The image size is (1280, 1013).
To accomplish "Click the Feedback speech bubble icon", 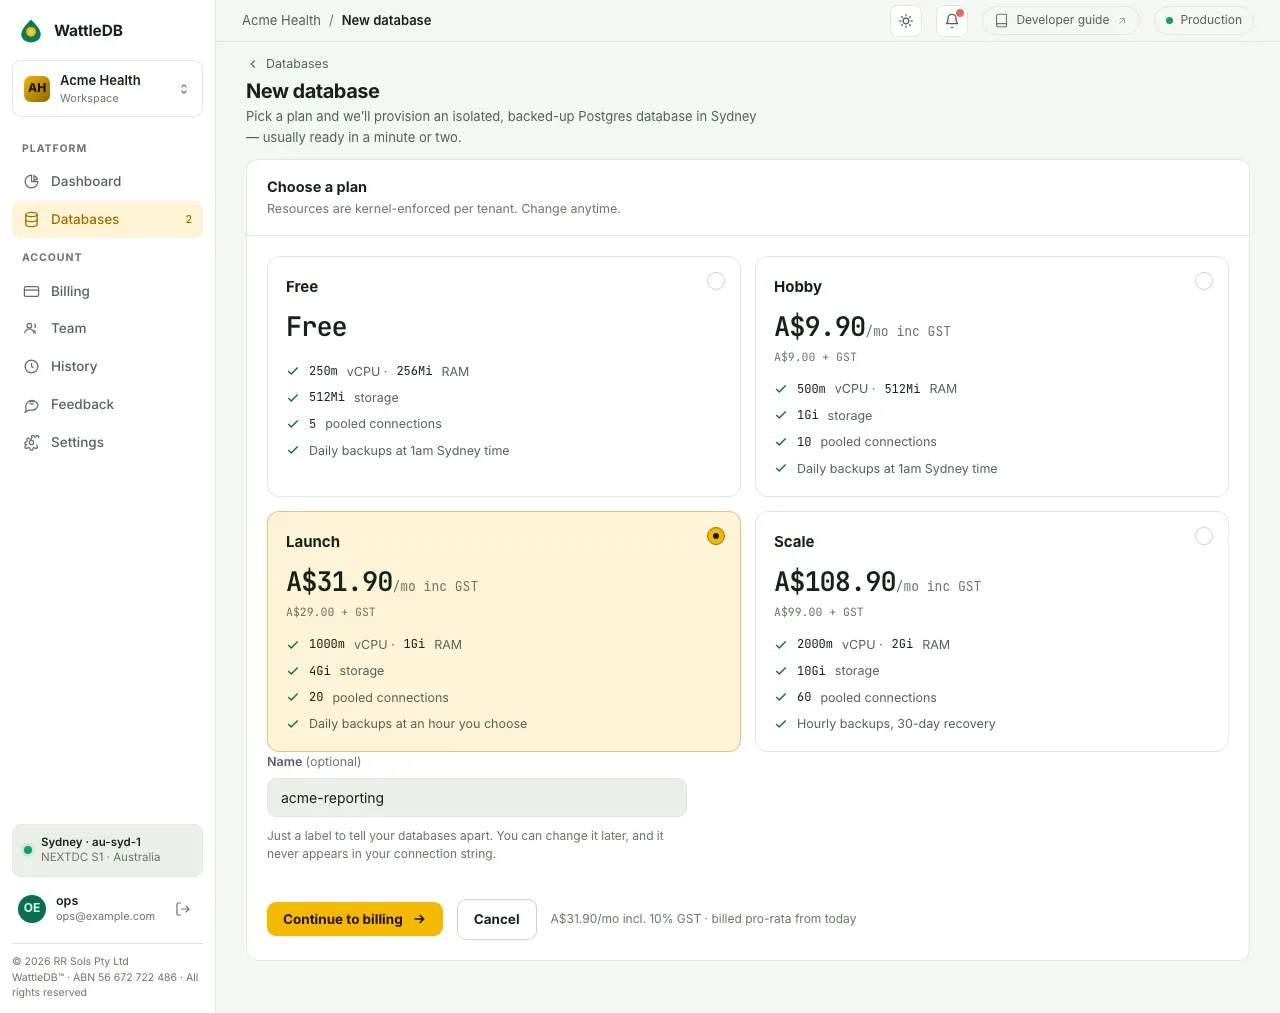I will 32,405.
